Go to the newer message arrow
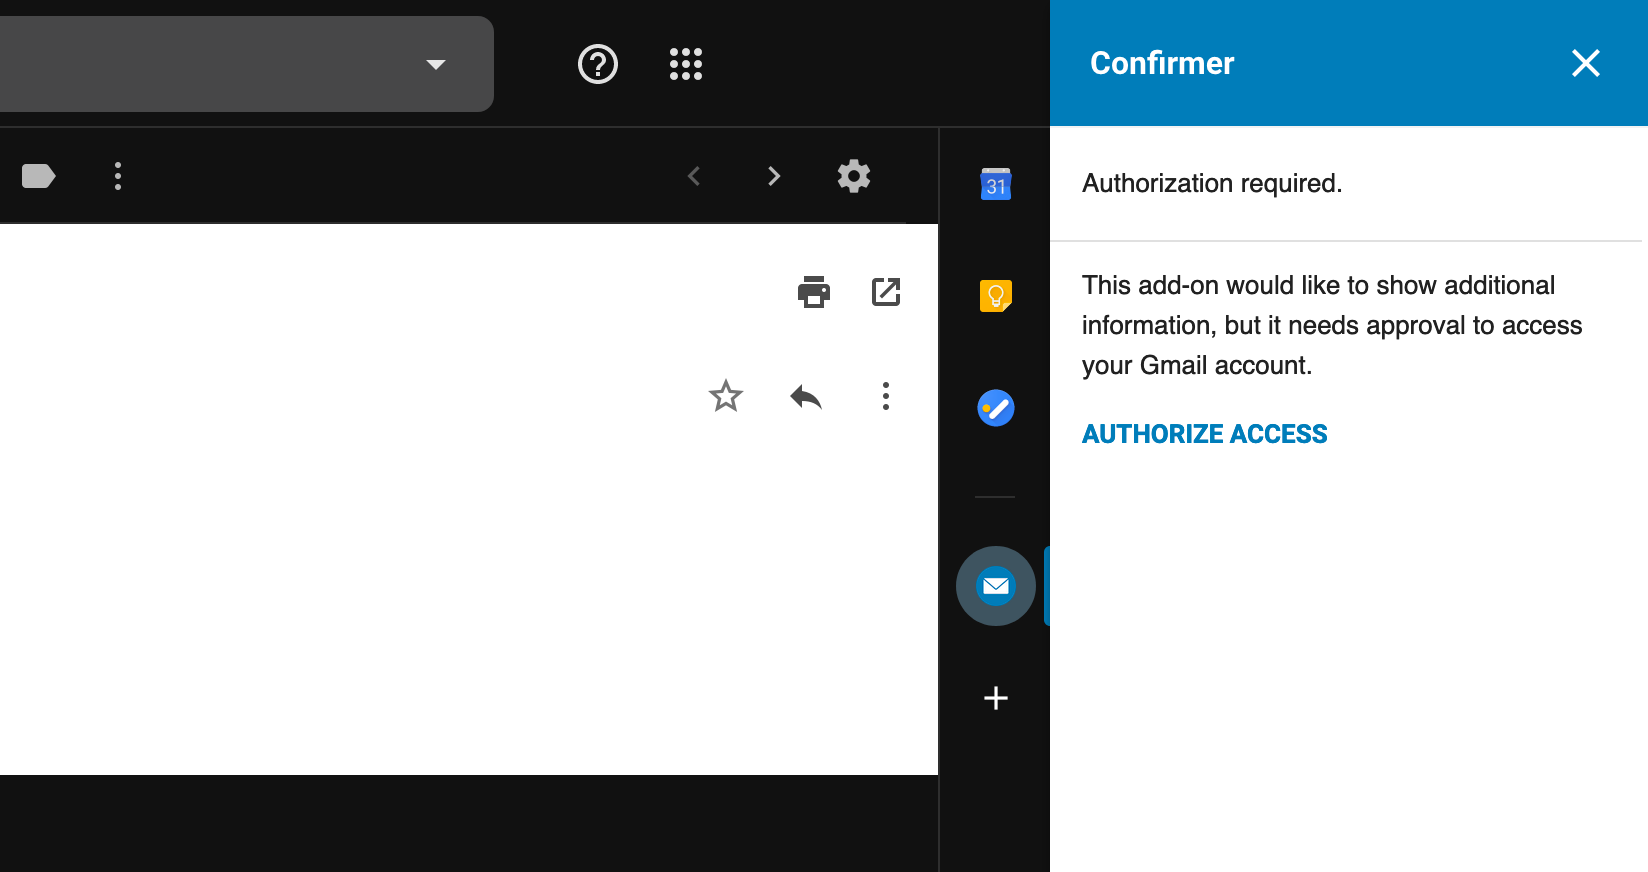 (694, 176)
